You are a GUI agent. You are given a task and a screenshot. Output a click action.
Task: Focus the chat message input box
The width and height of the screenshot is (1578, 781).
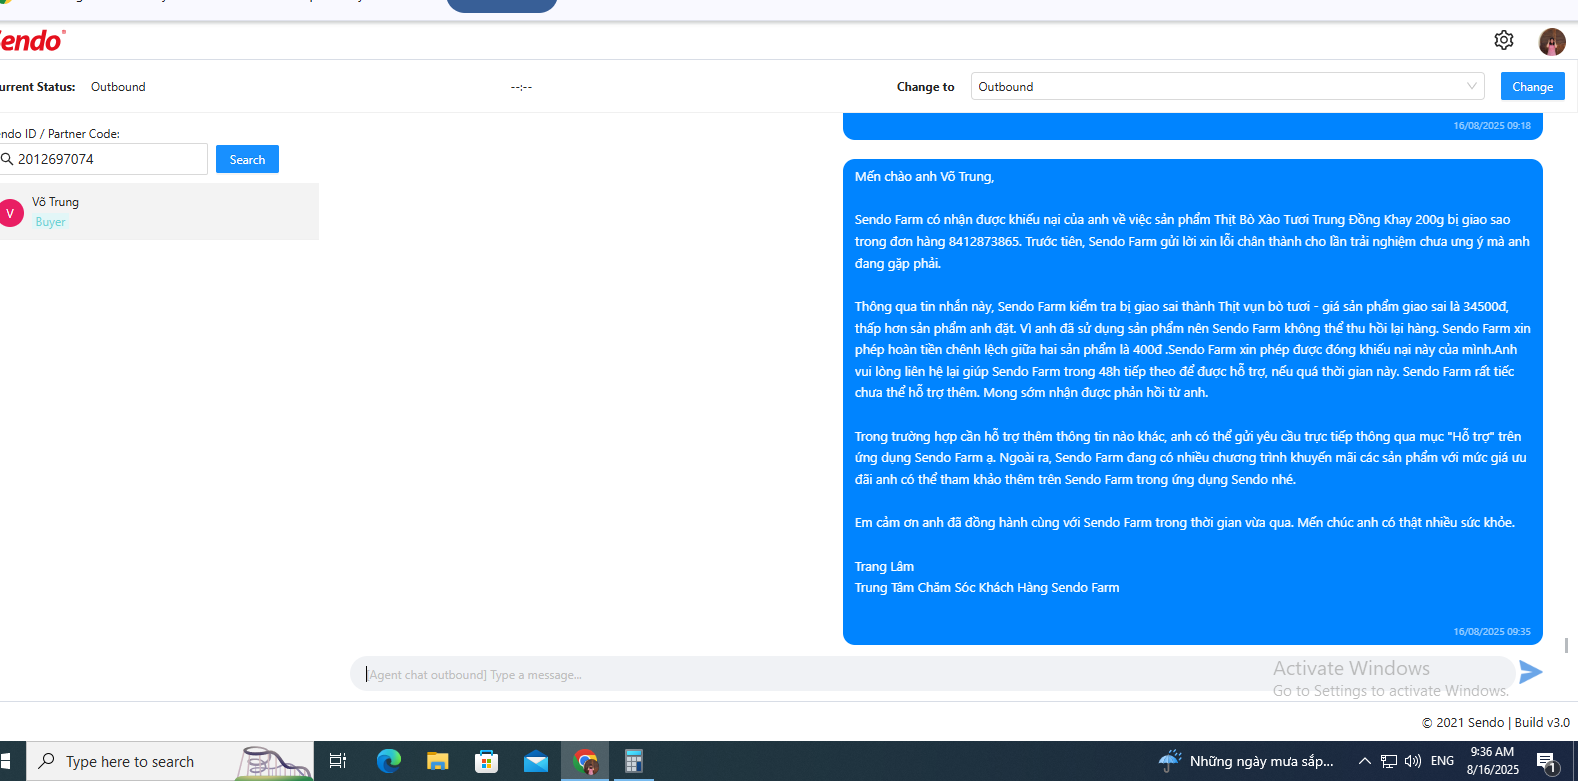(932, 674)
